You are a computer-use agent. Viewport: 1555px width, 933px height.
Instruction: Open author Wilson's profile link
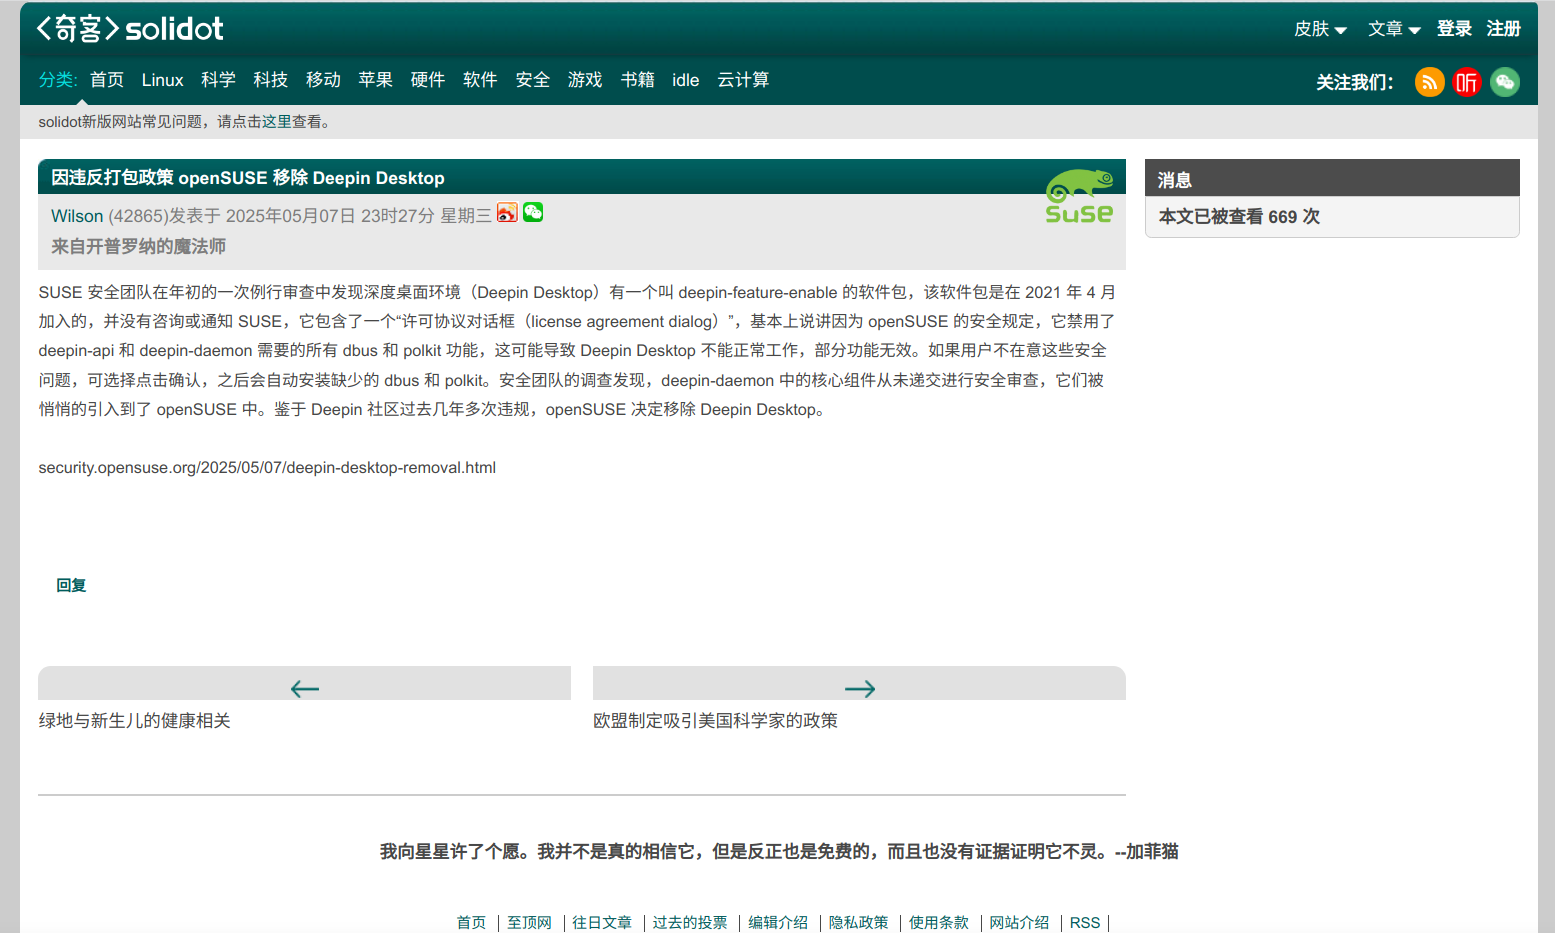[77, 216]
